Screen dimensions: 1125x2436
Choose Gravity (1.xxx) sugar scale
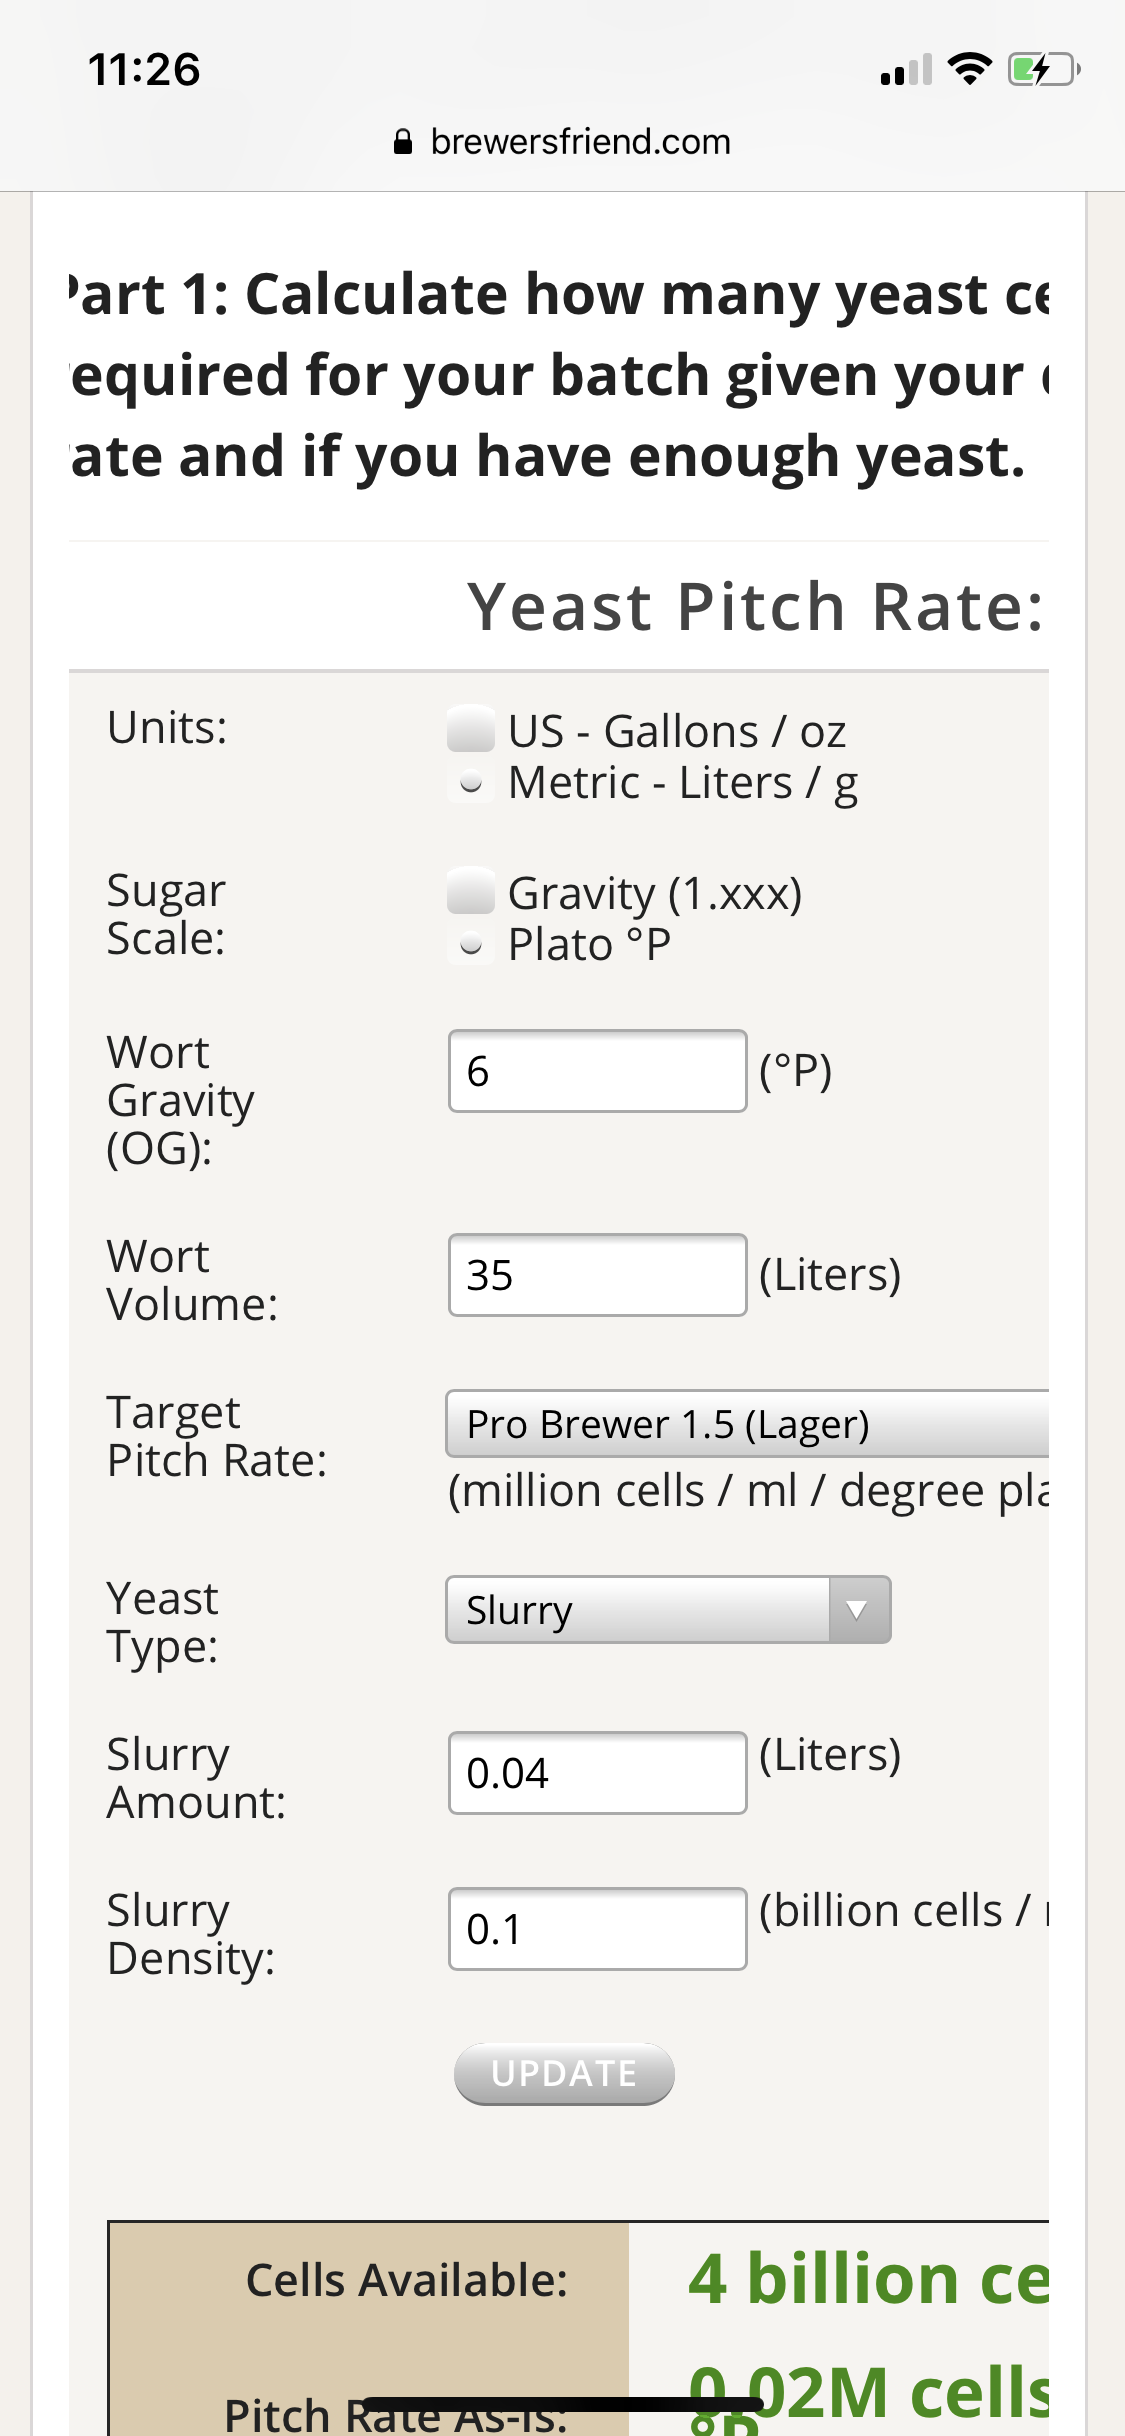[x=471, y=891]
